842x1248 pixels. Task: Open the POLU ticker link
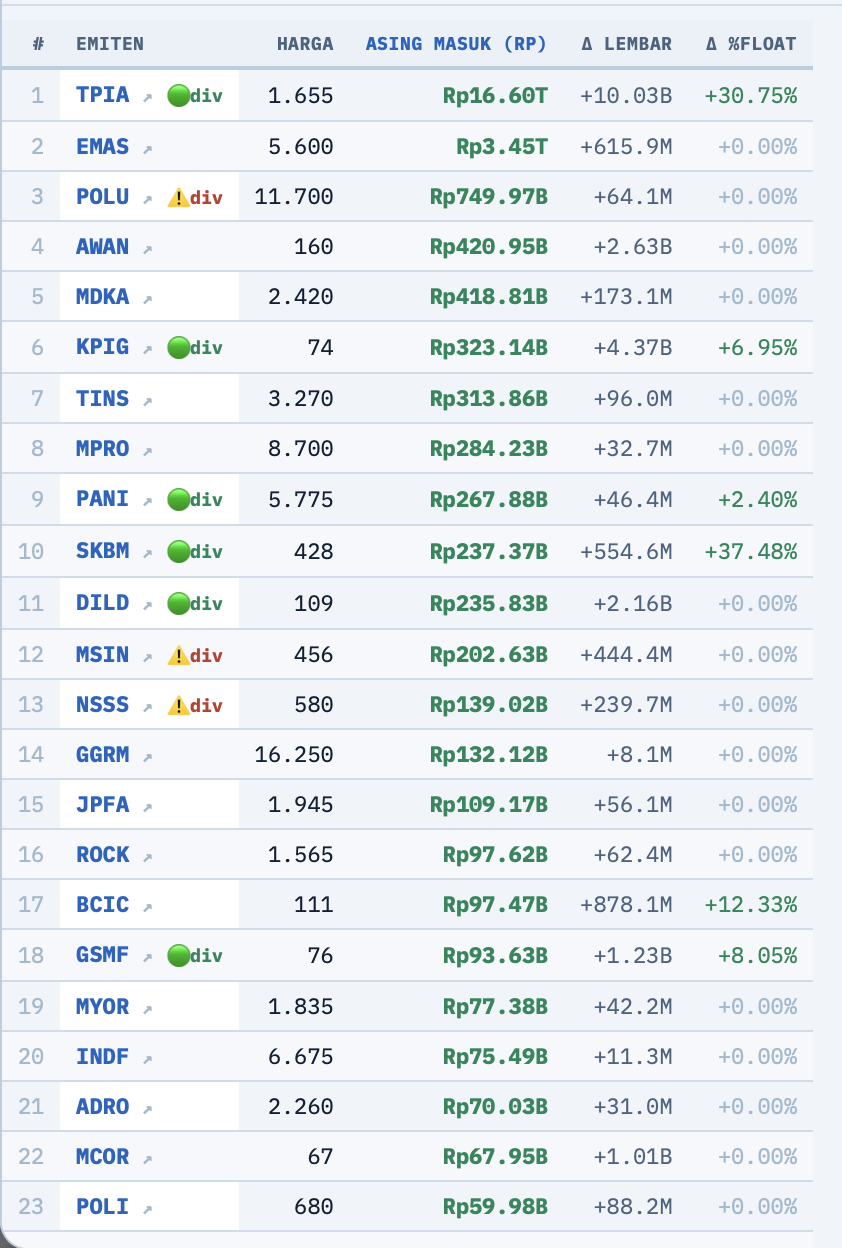(103, 196)
